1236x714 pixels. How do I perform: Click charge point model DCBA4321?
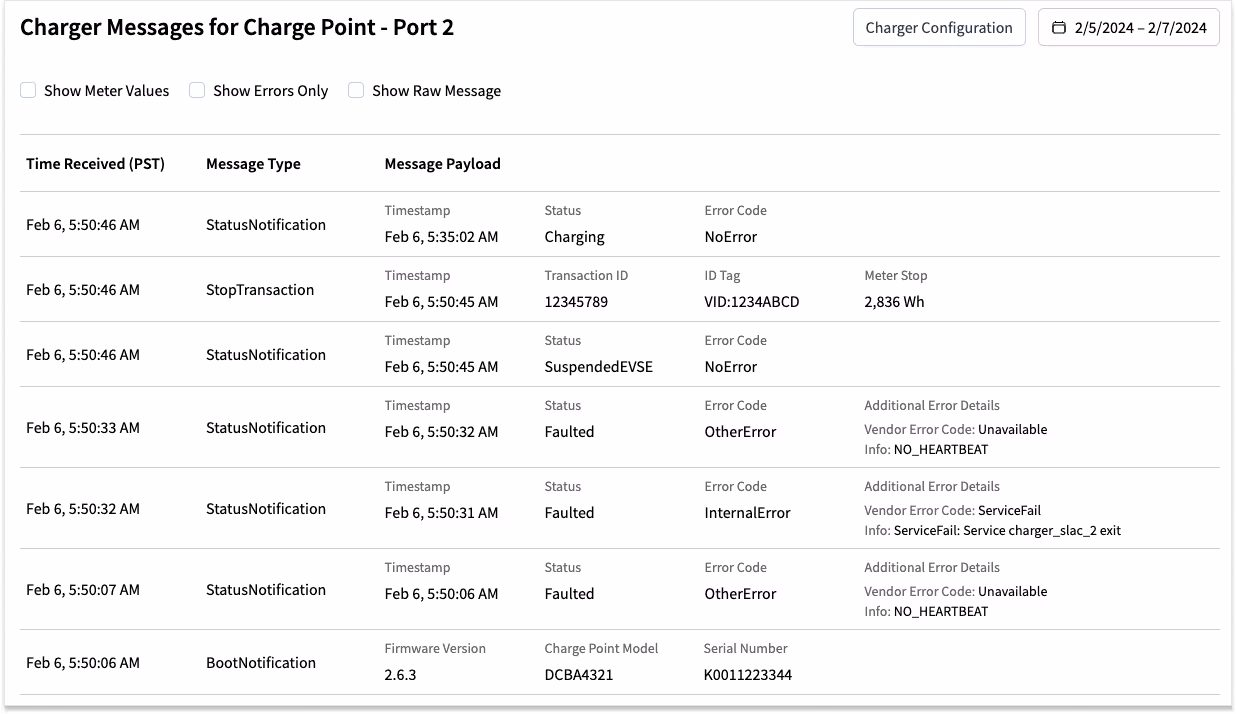coord(579,675)
